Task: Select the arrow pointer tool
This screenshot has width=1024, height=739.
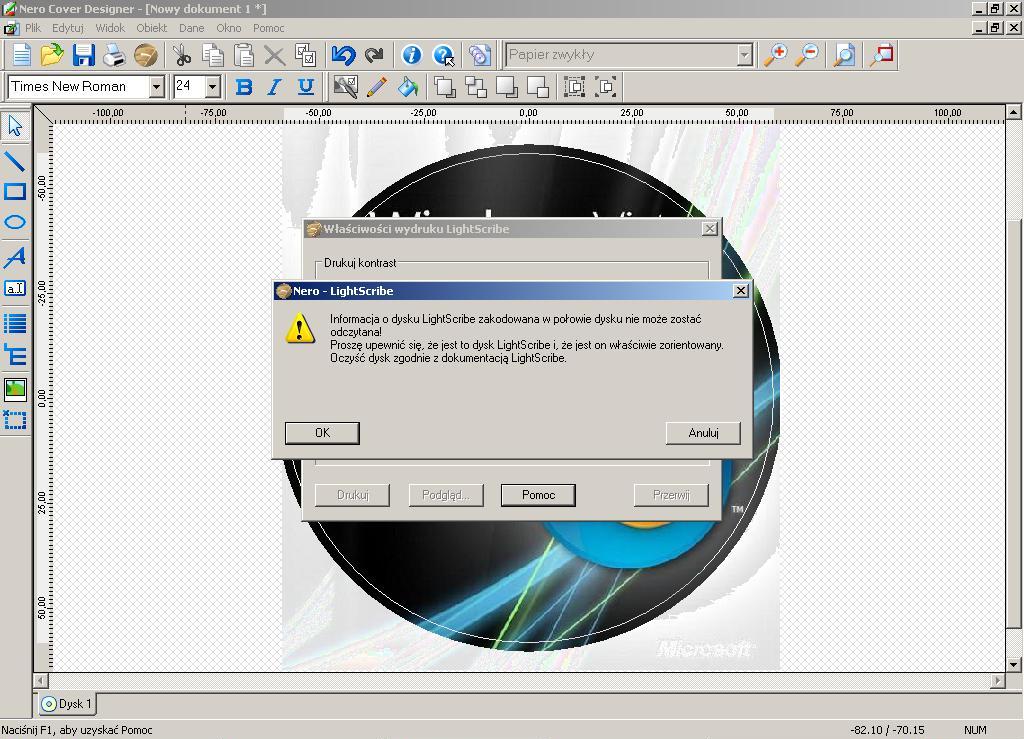Action: click(15, 125)
